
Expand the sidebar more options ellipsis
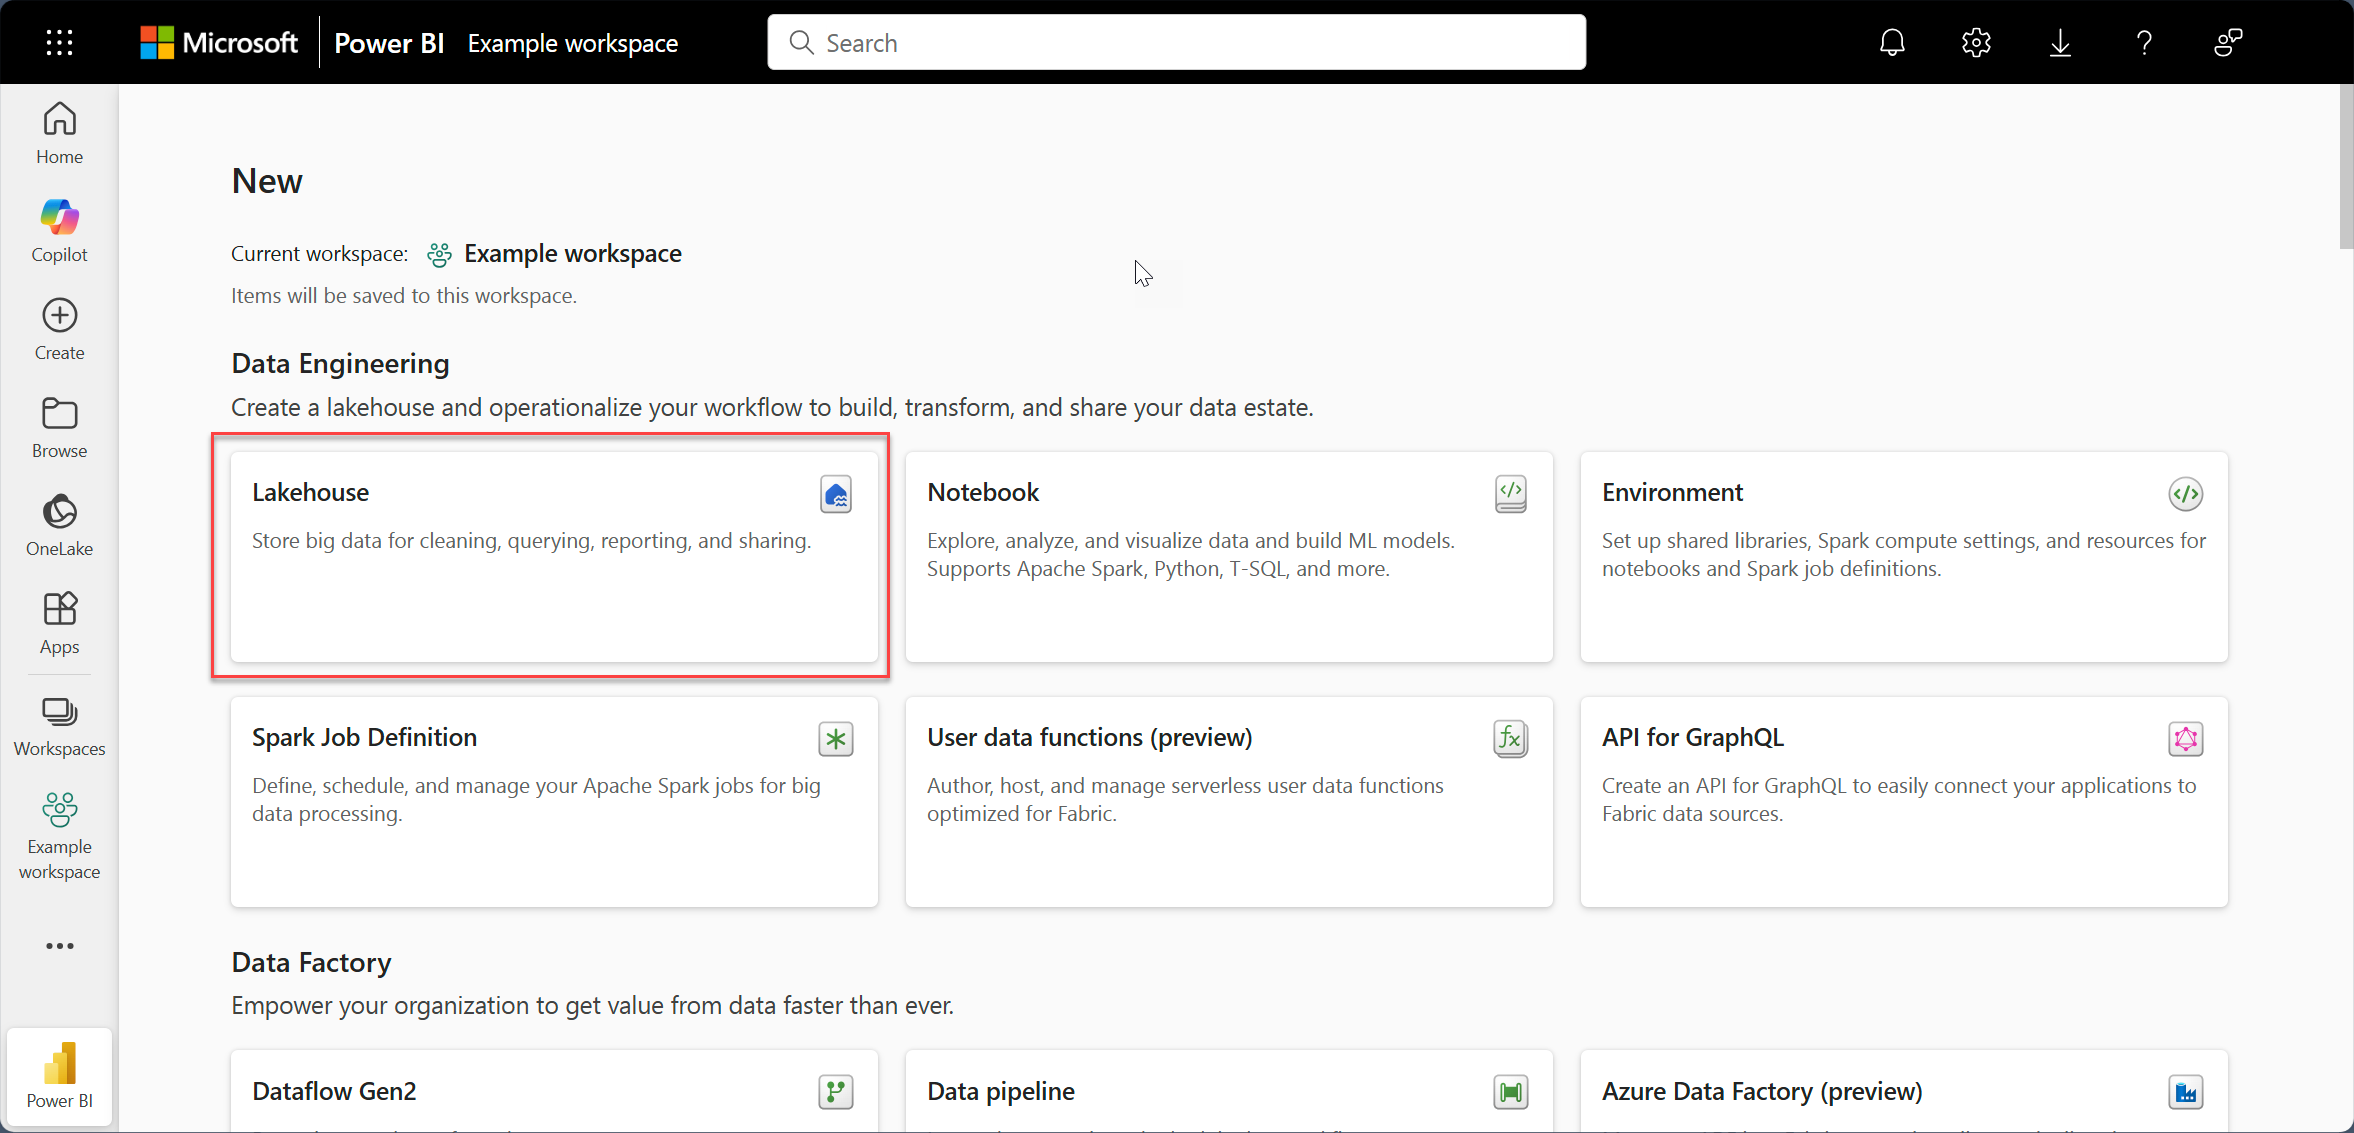(59, 945)
